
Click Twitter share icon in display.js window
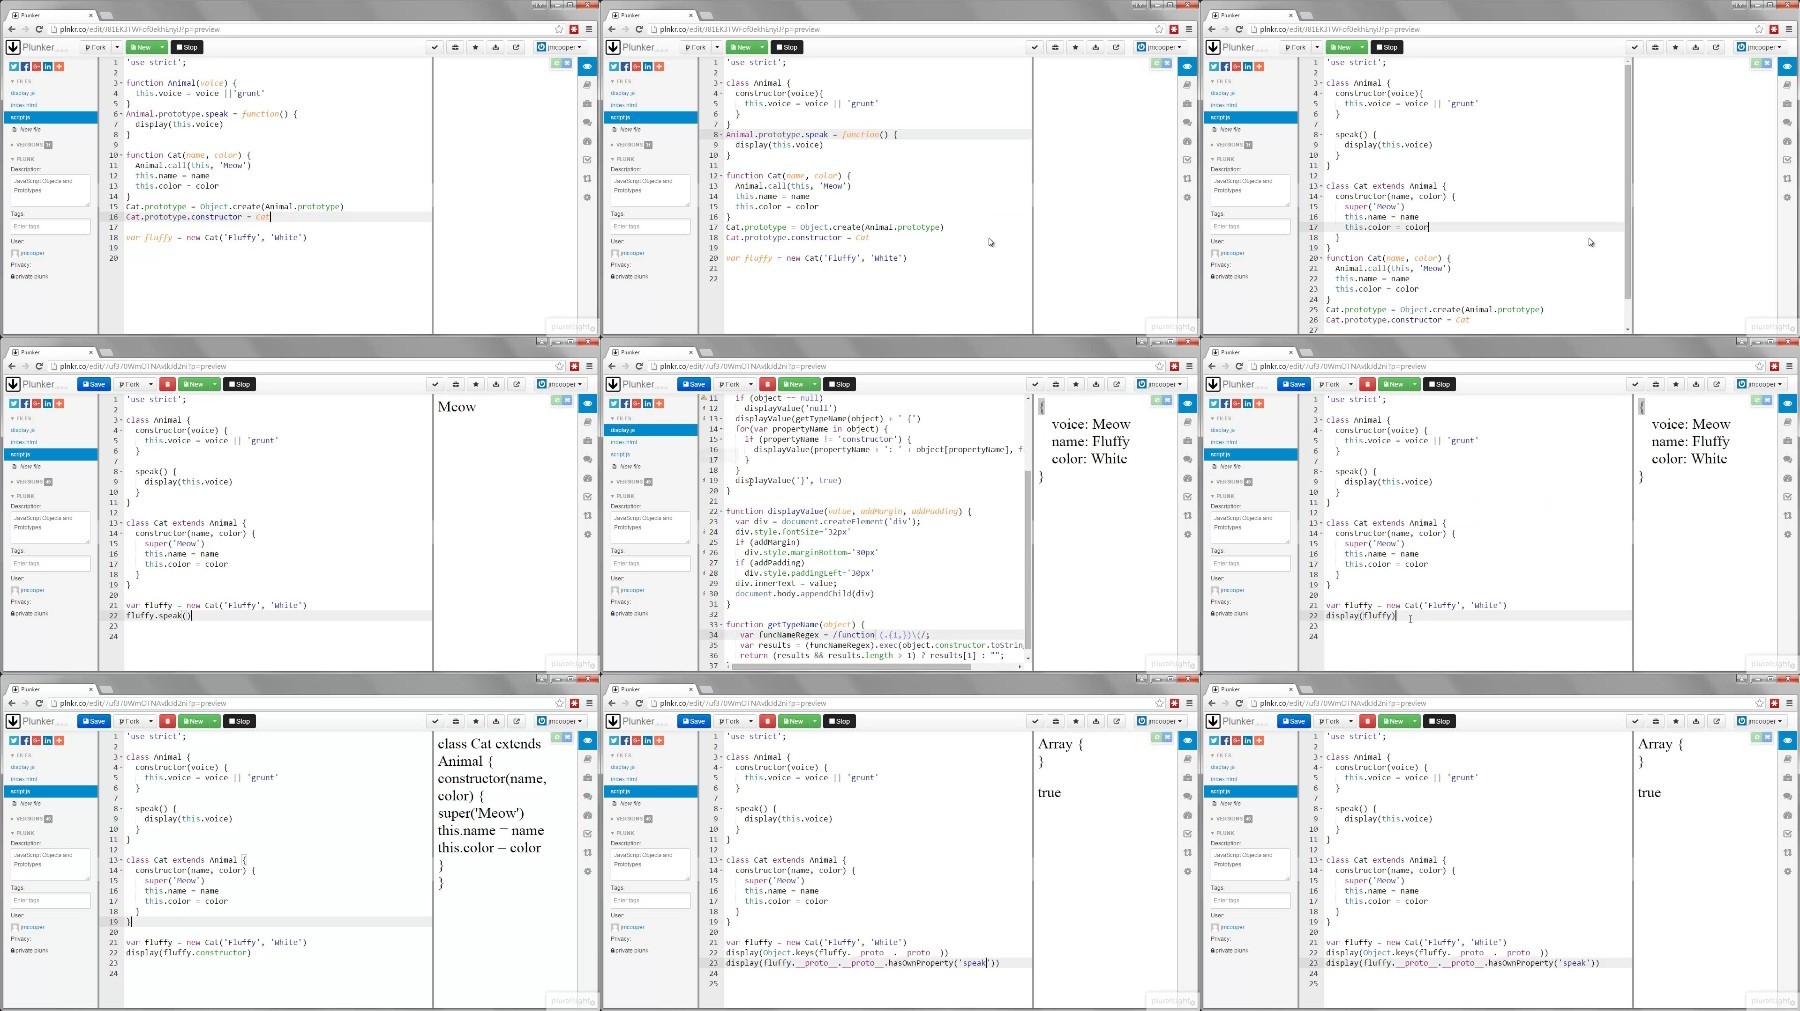click(614, 403)
